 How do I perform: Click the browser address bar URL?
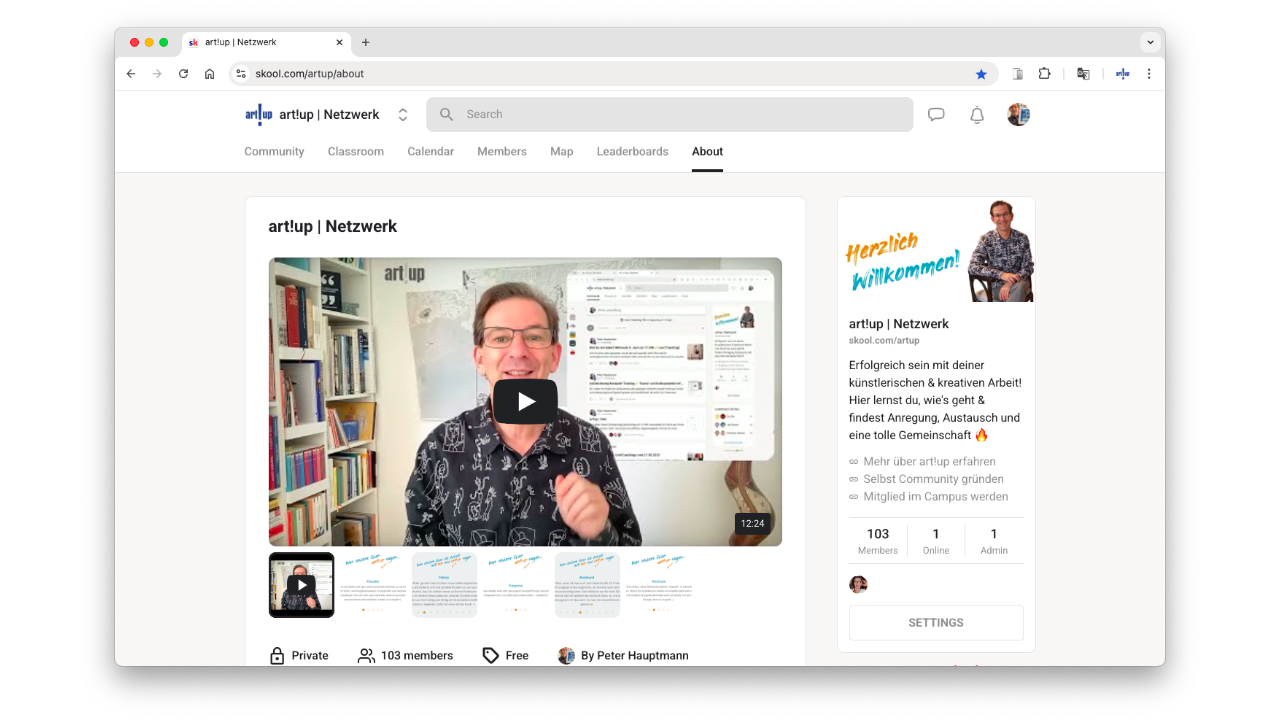309,74
